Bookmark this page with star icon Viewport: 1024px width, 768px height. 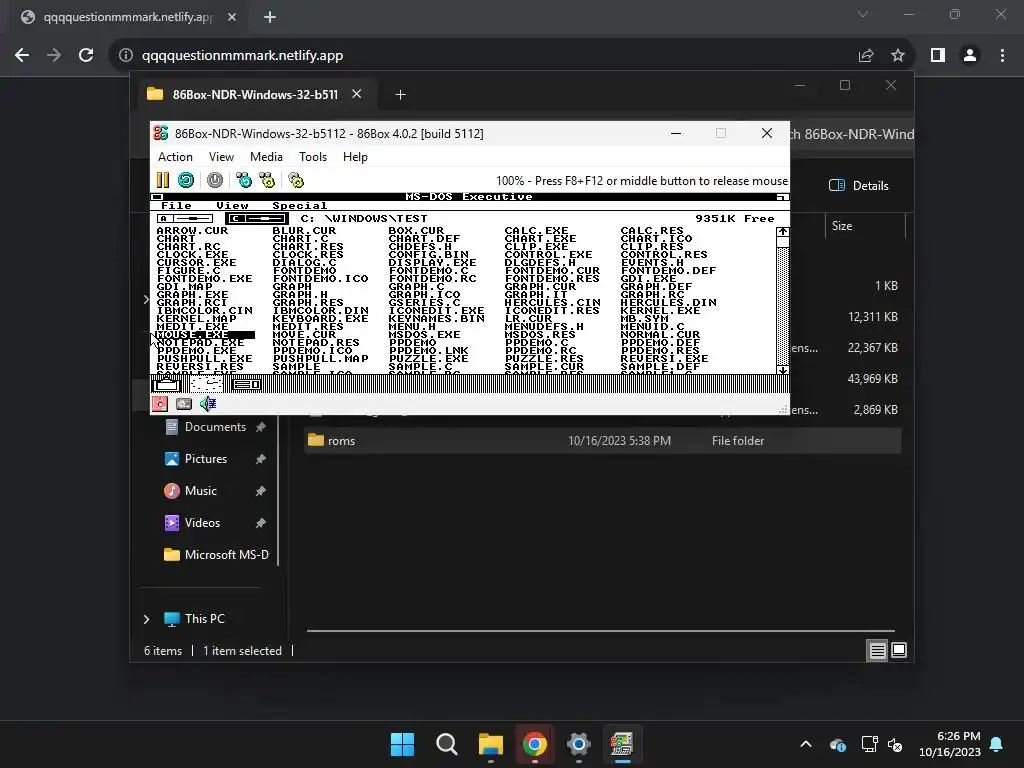click(898, 56)
